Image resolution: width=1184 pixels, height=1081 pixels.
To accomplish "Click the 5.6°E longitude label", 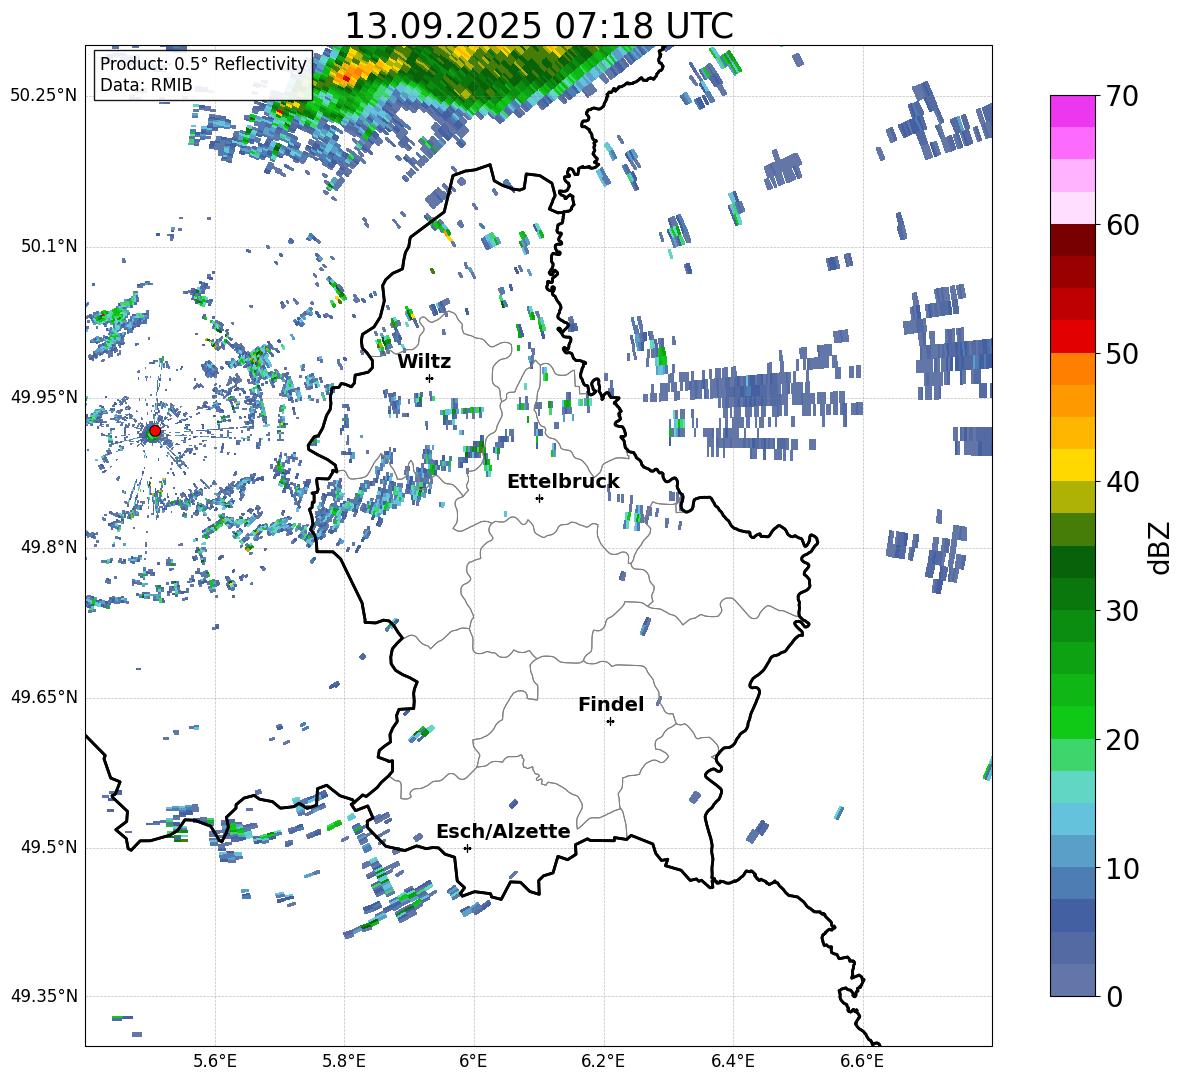I will pyautogui.click(x=215, y=1062).
